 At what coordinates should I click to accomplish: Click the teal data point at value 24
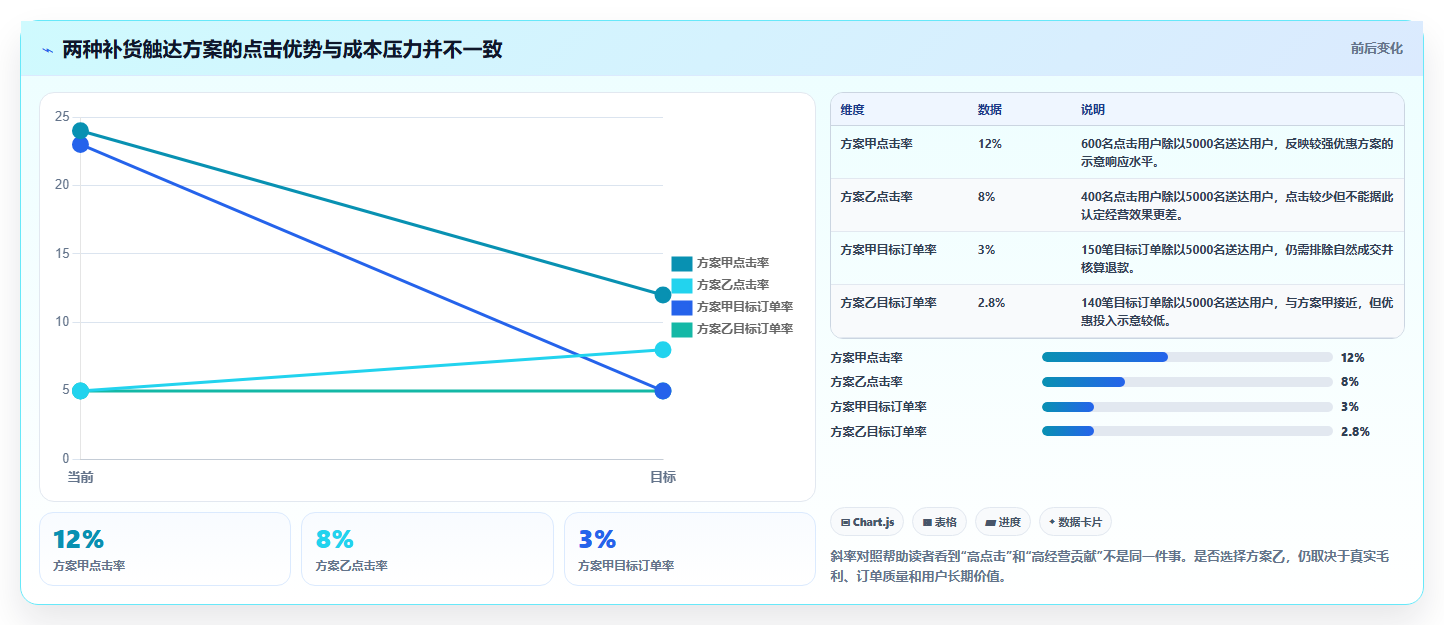click(81, 131)
